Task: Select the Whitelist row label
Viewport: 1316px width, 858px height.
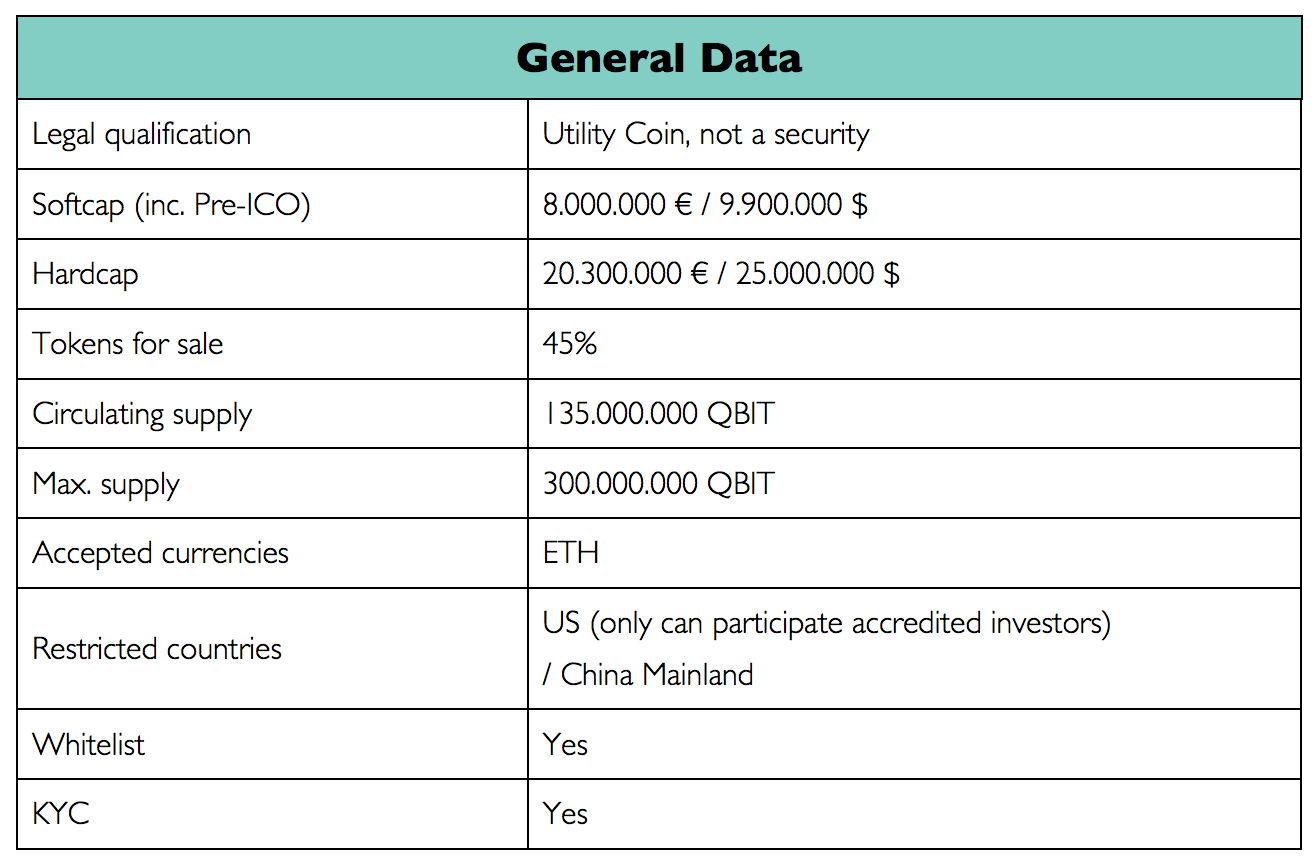Action: click(89, 745)
